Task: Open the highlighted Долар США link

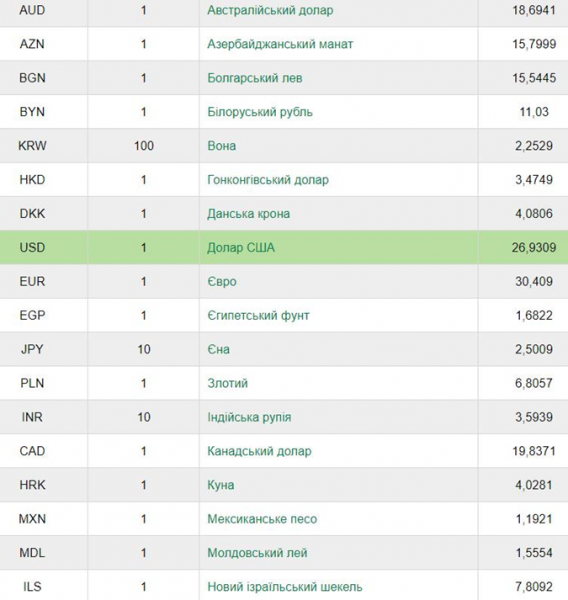Action: click(x=241, y=248)
